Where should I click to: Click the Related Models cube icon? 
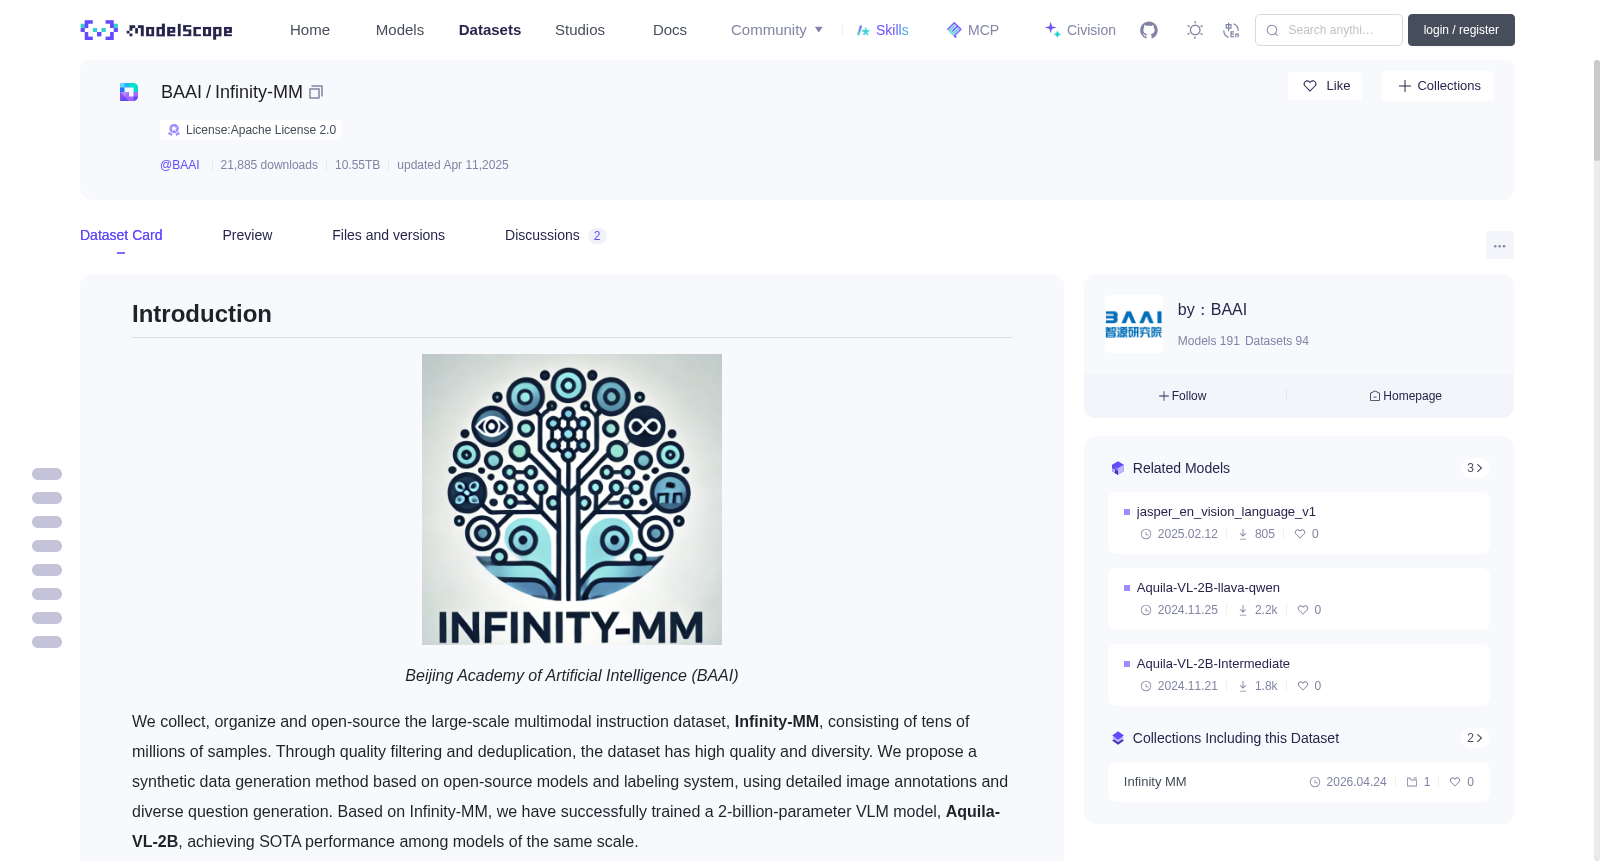click(1118, 468)
